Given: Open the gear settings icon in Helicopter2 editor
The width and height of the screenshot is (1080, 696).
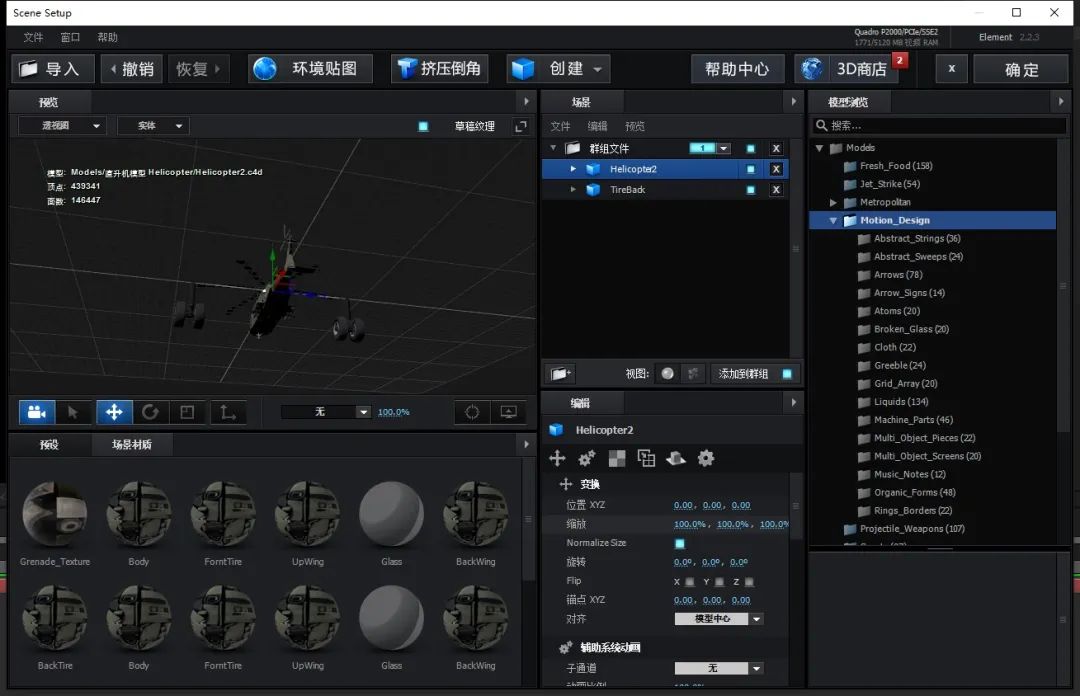Looking at the screenshot, I should click(x=706, y=458).
